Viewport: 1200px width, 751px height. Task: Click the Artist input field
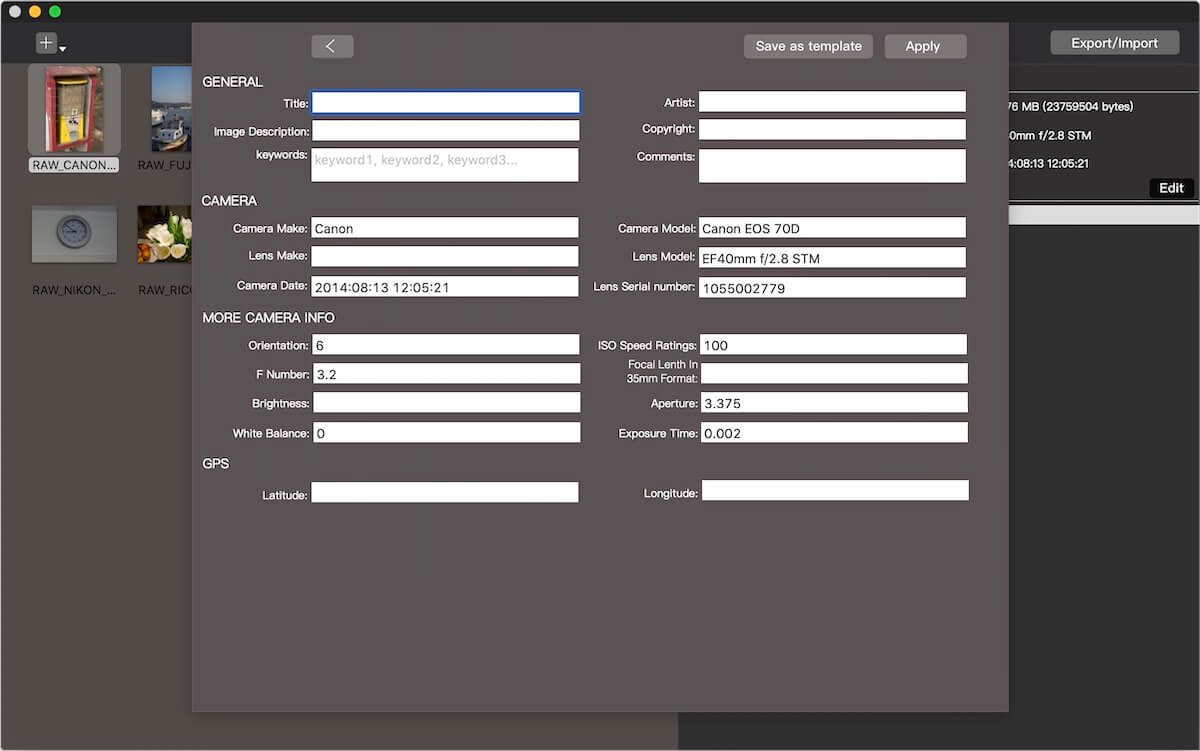(832, 101)
